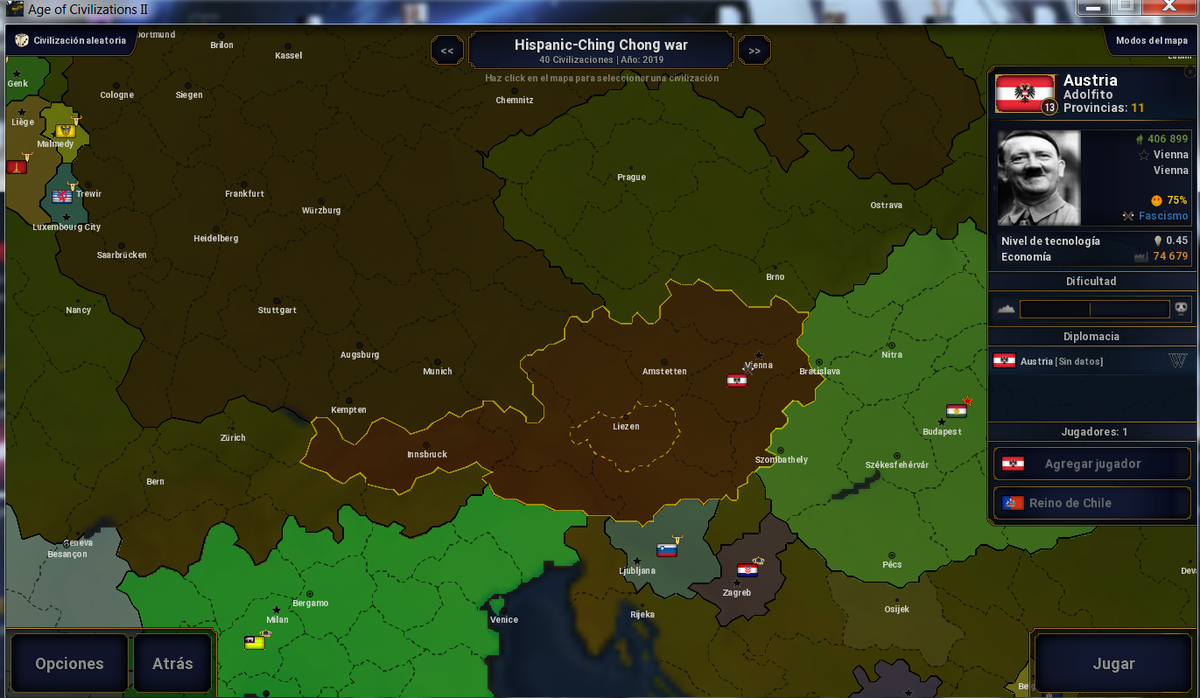
Task: Click the Fascismo ideology link
Action: (1163, 216)
